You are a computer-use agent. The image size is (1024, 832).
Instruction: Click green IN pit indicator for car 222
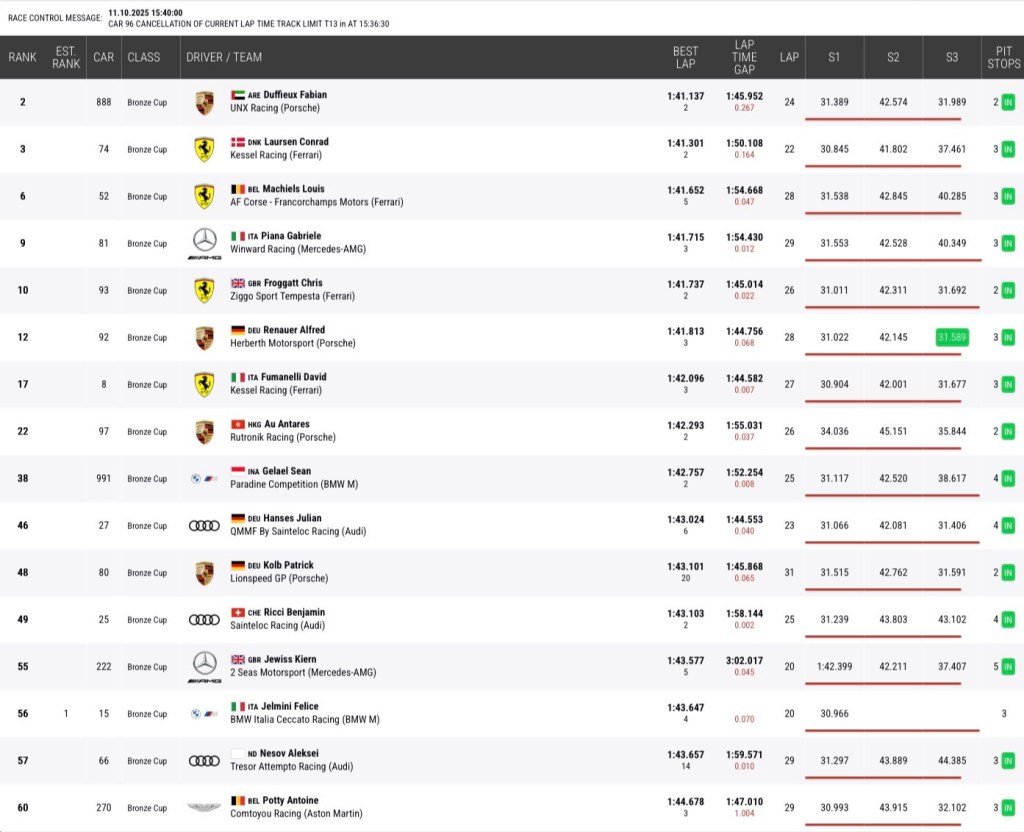pos(1008,667)
